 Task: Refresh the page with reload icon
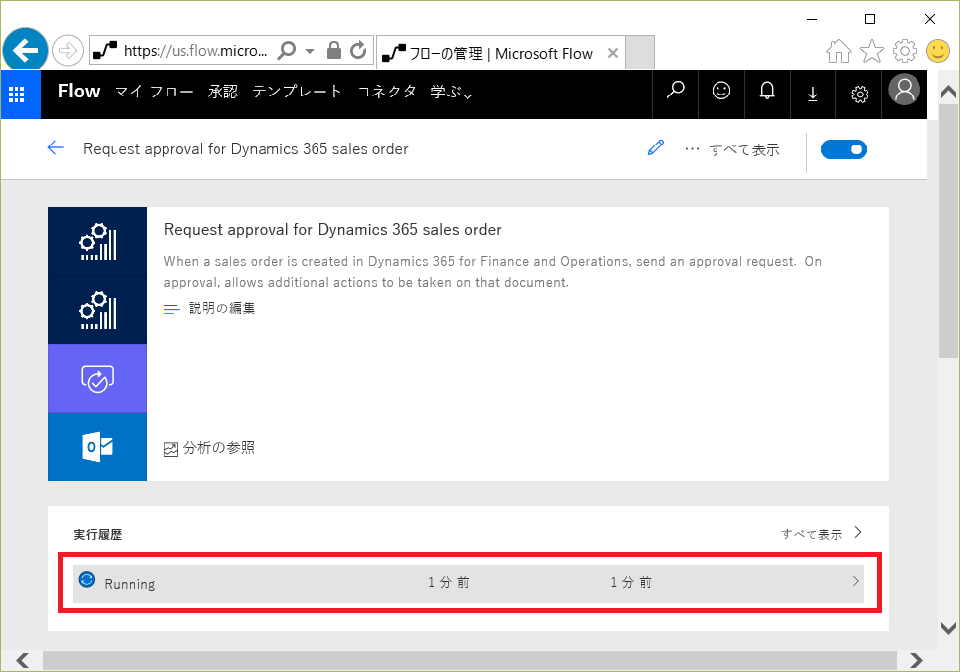(x=358, y=50)
